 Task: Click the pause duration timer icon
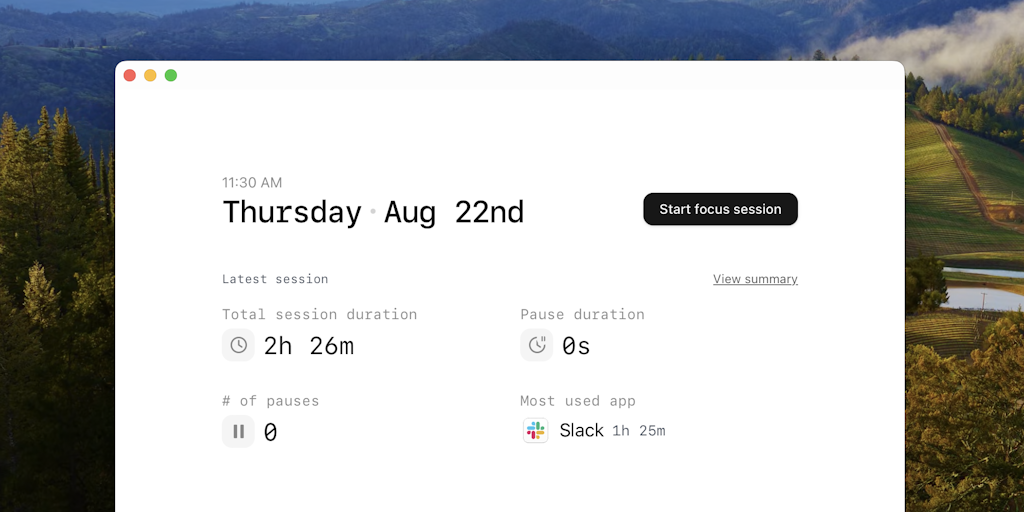[537, 345]
